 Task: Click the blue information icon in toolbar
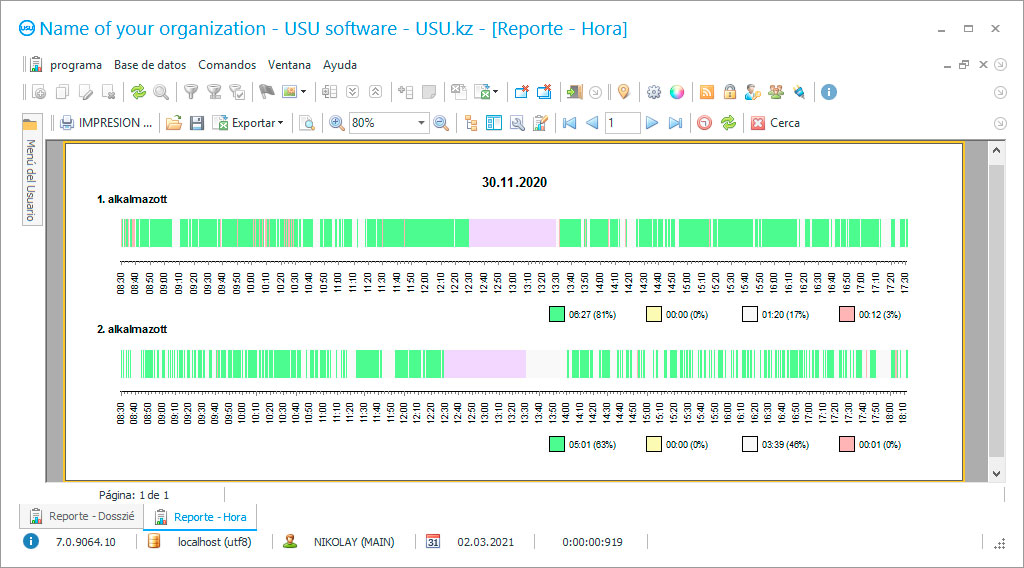point(828,92)
